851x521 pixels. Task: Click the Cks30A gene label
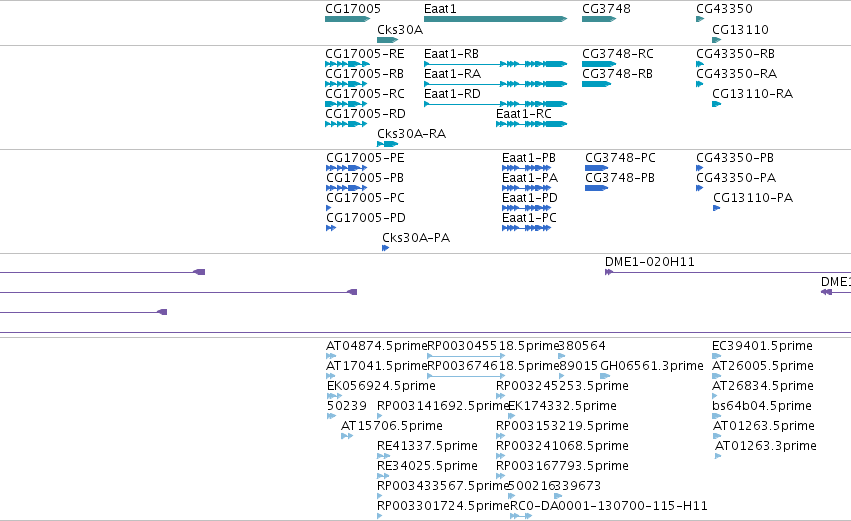point(400,30)
